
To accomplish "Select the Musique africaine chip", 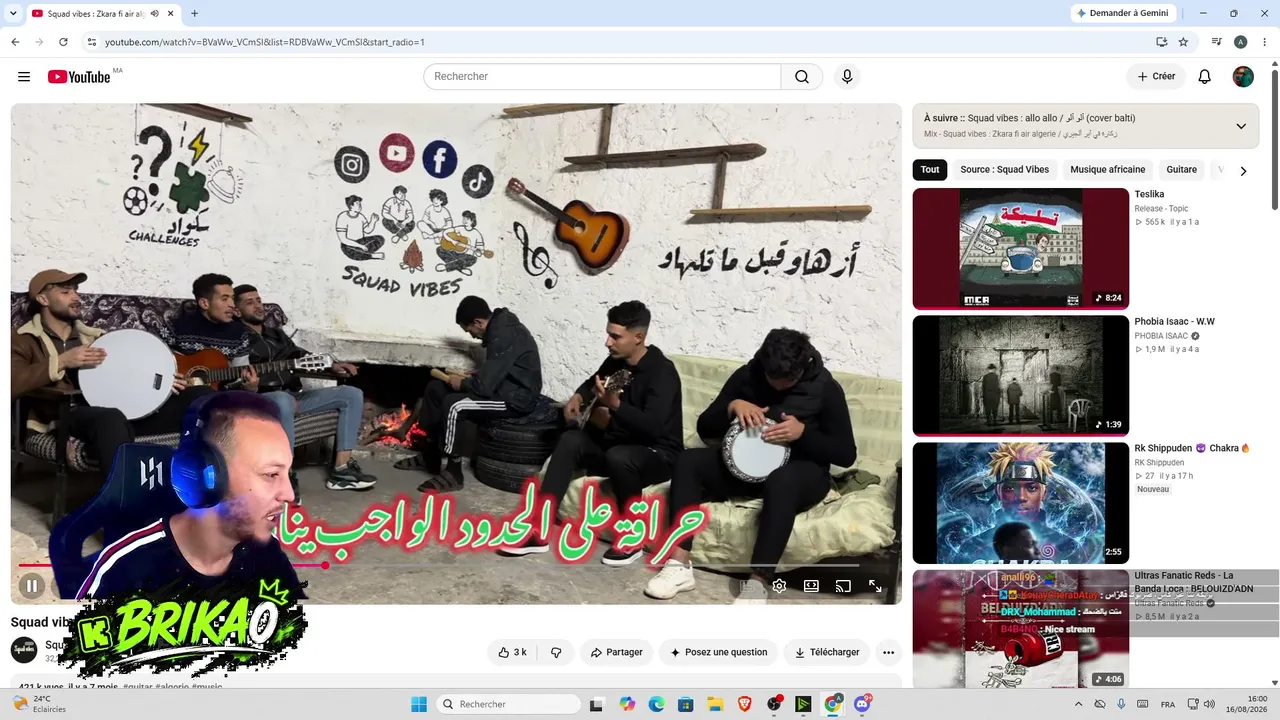I will [x=1108, y=170].
